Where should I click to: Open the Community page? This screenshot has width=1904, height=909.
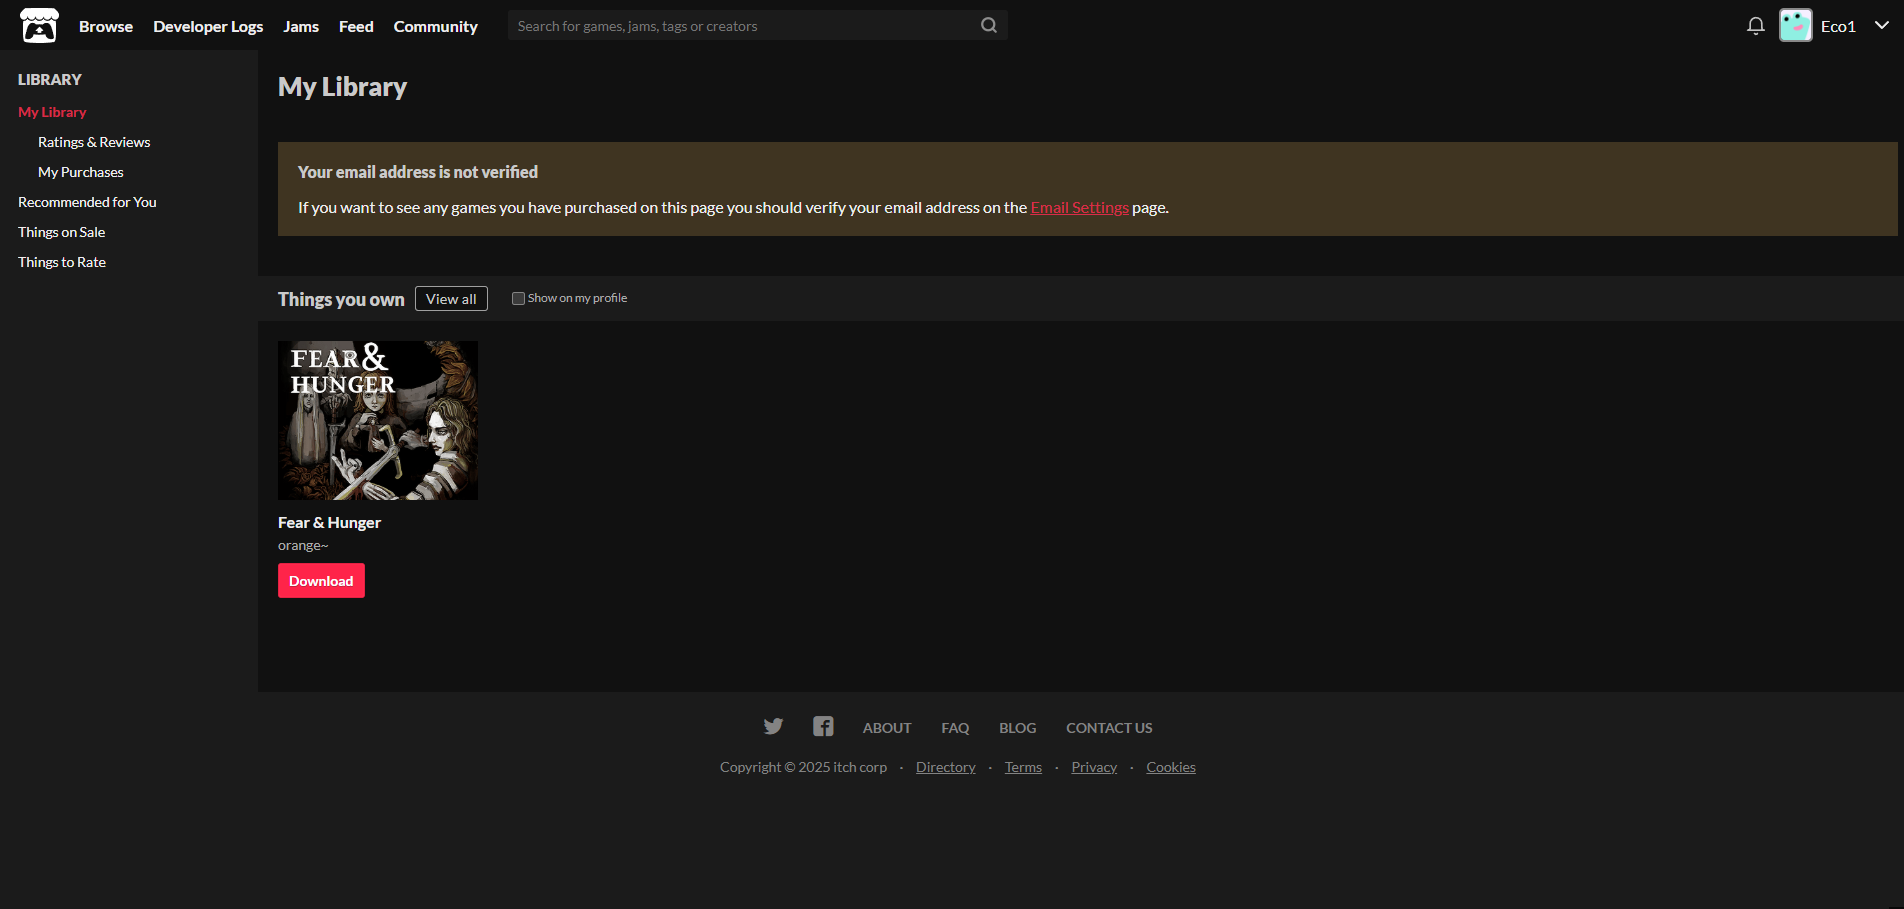click(x=436, y=26)
